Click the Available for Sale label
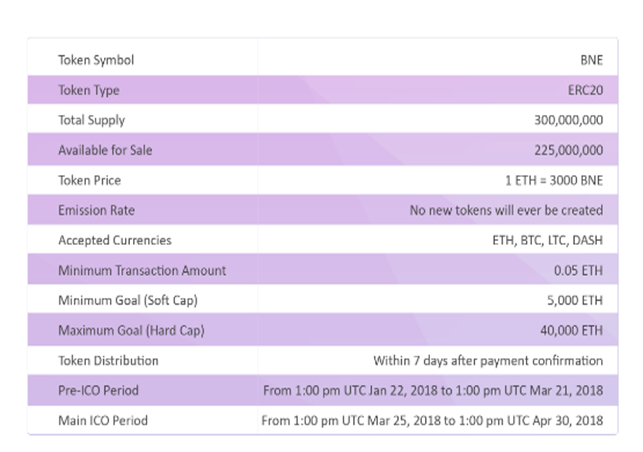The image size is (643, 452). 105,150
